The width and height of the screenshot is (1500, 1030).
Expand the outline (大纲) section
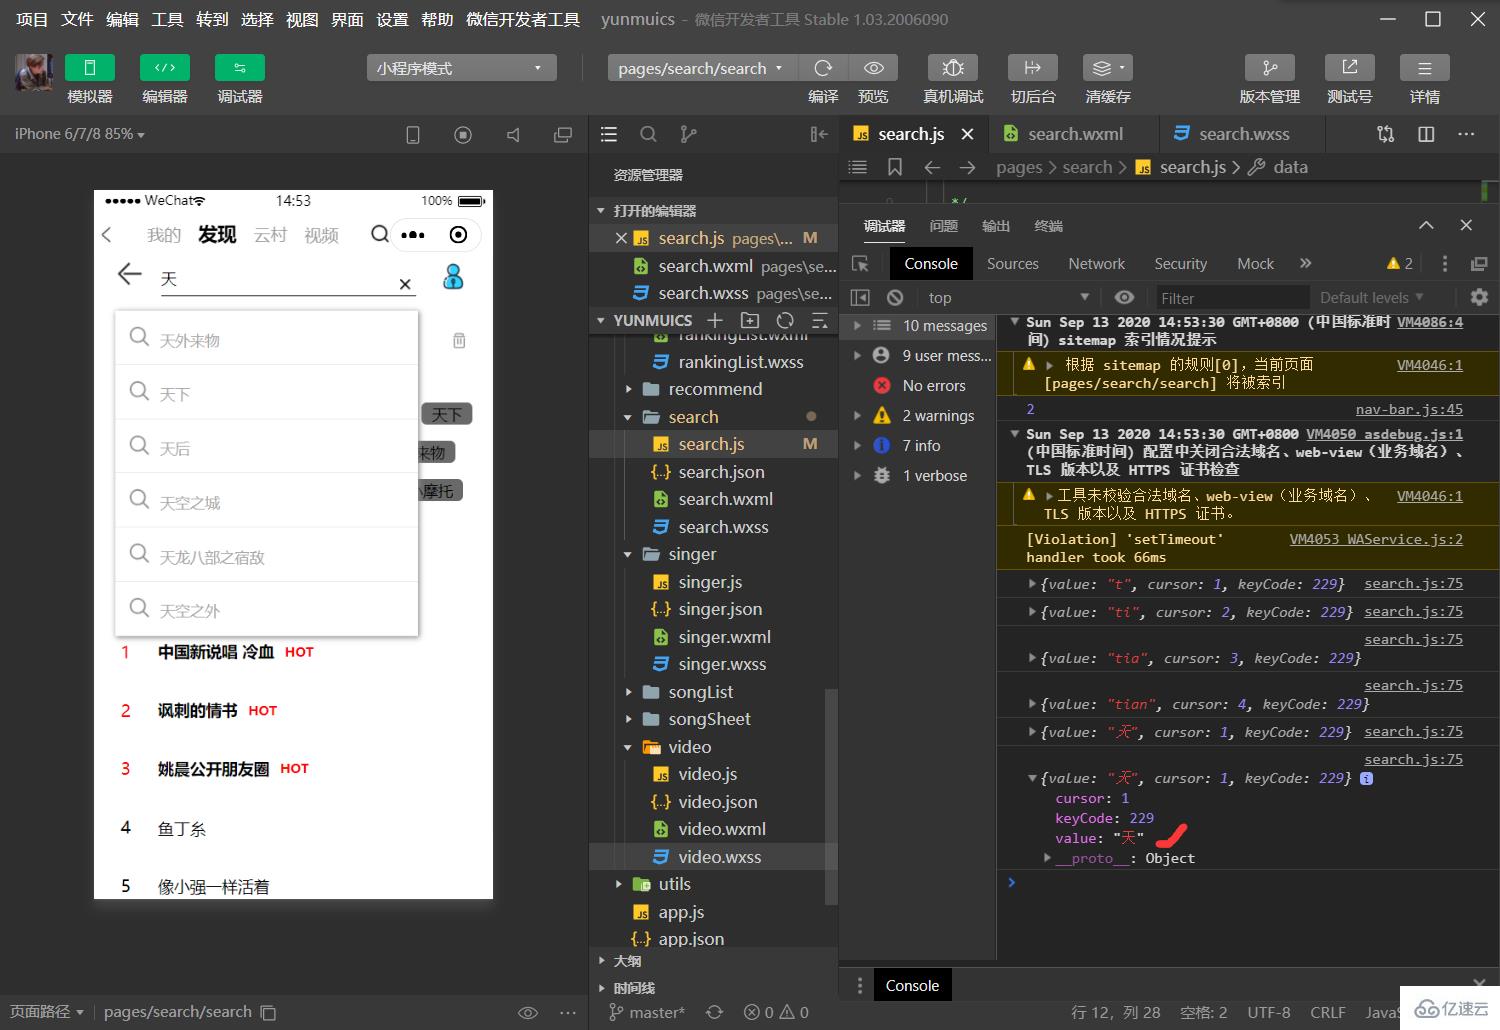pyautogui.click(x=714, y=961)
